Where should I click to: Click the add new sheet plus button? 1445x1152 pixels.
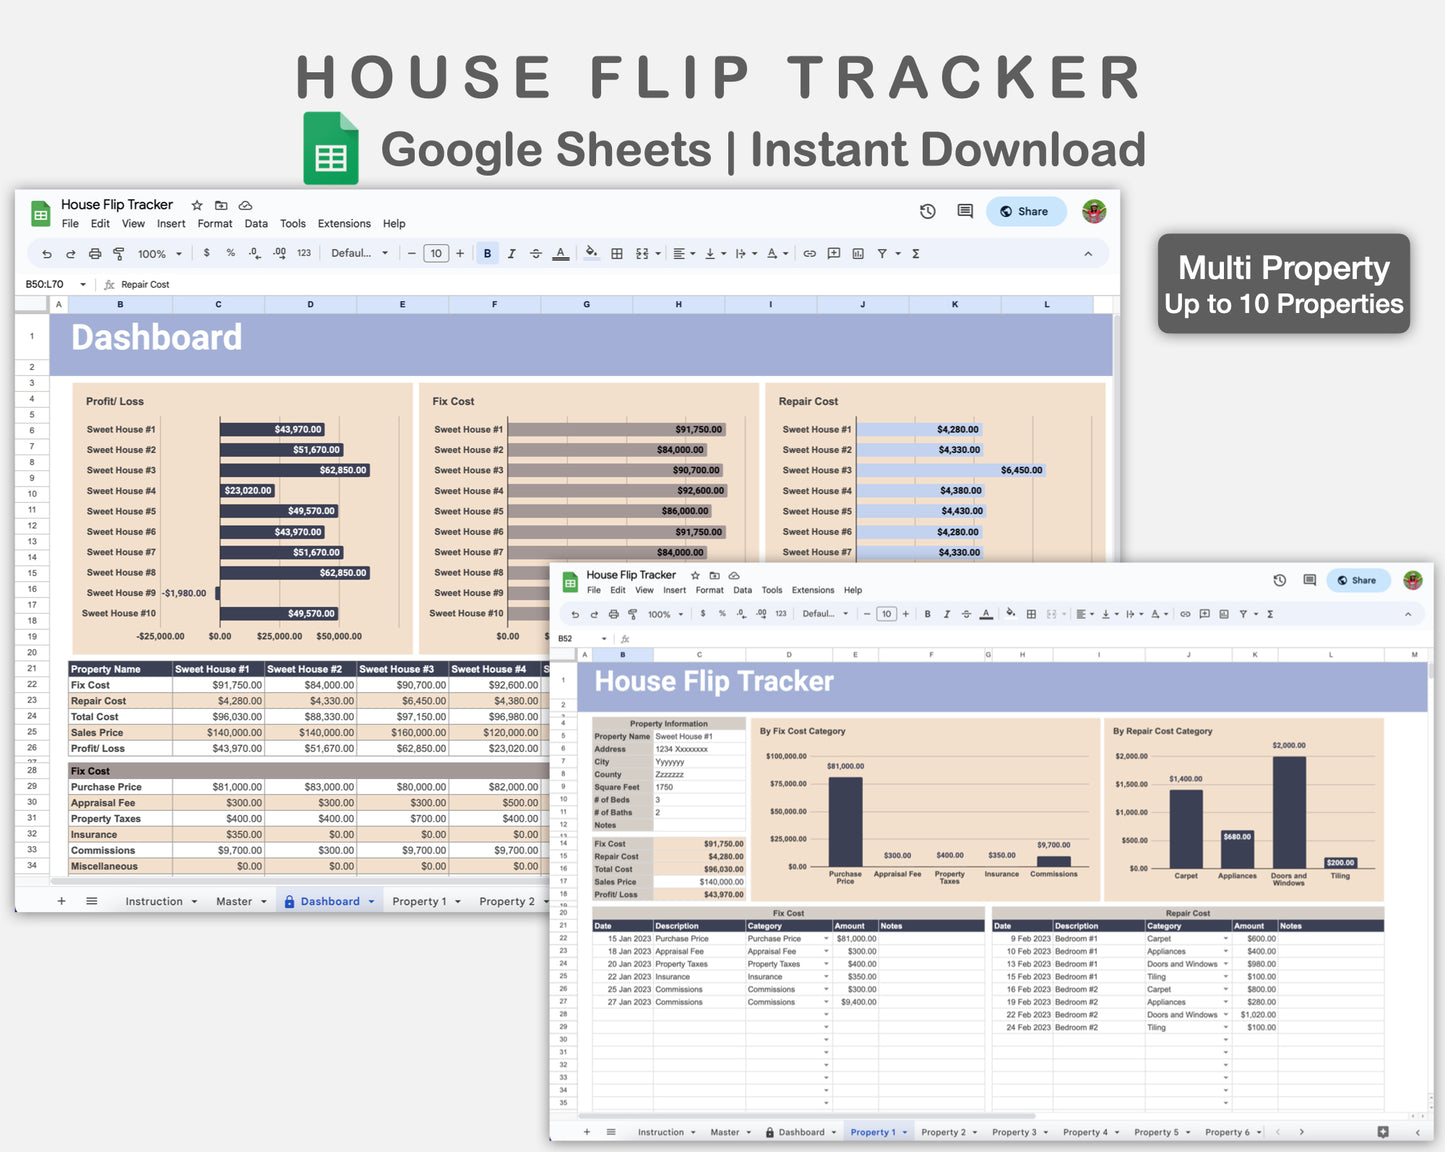click(61, 900)
